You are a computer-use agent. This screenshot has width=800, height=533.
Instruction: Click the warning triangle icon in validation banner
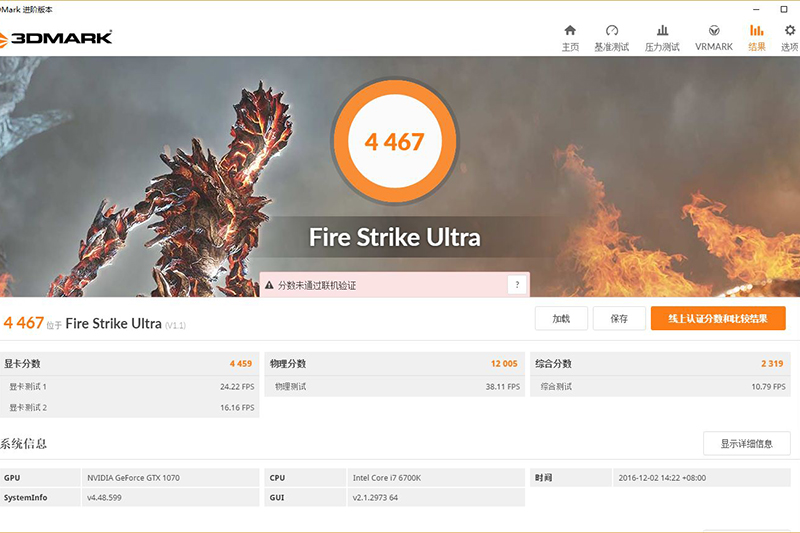269,285
